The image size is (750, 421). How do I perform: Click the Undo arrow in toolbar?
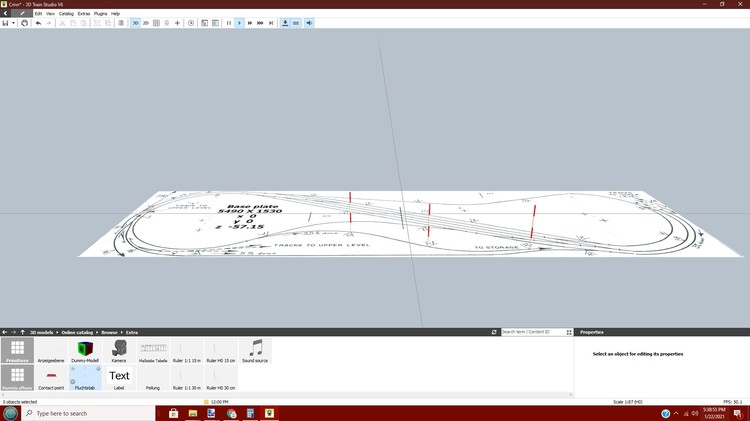[x=38, y=22]
